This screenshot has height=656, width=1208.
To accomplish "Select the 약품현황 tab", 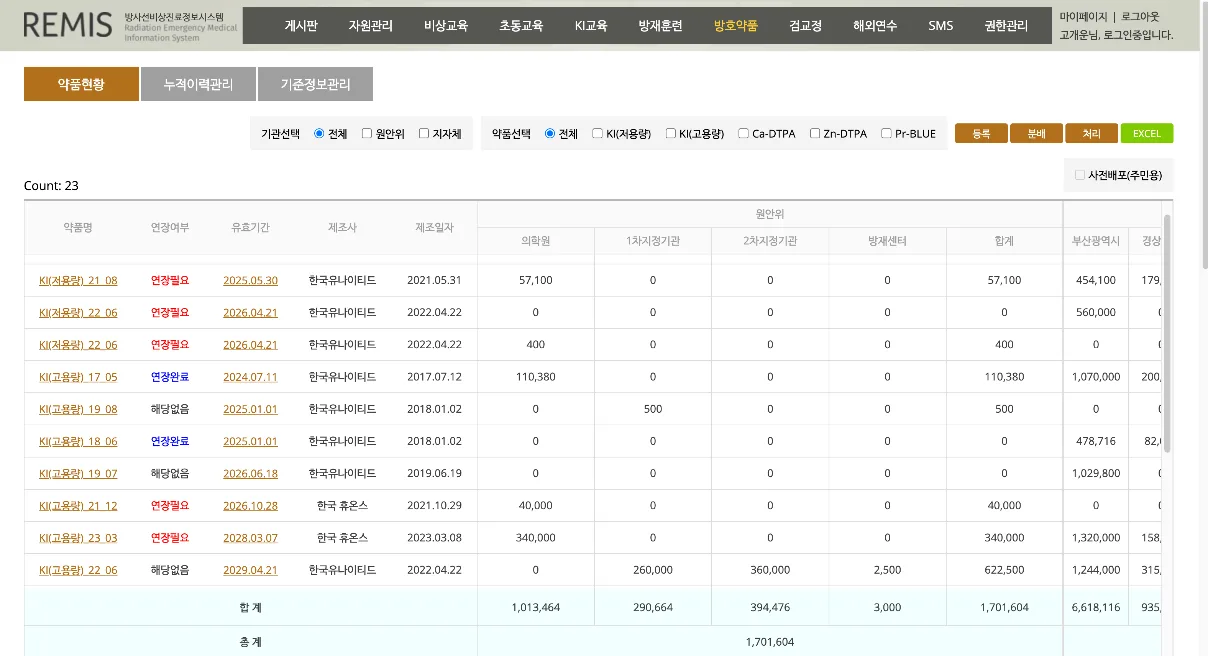I will click(81, 84).
